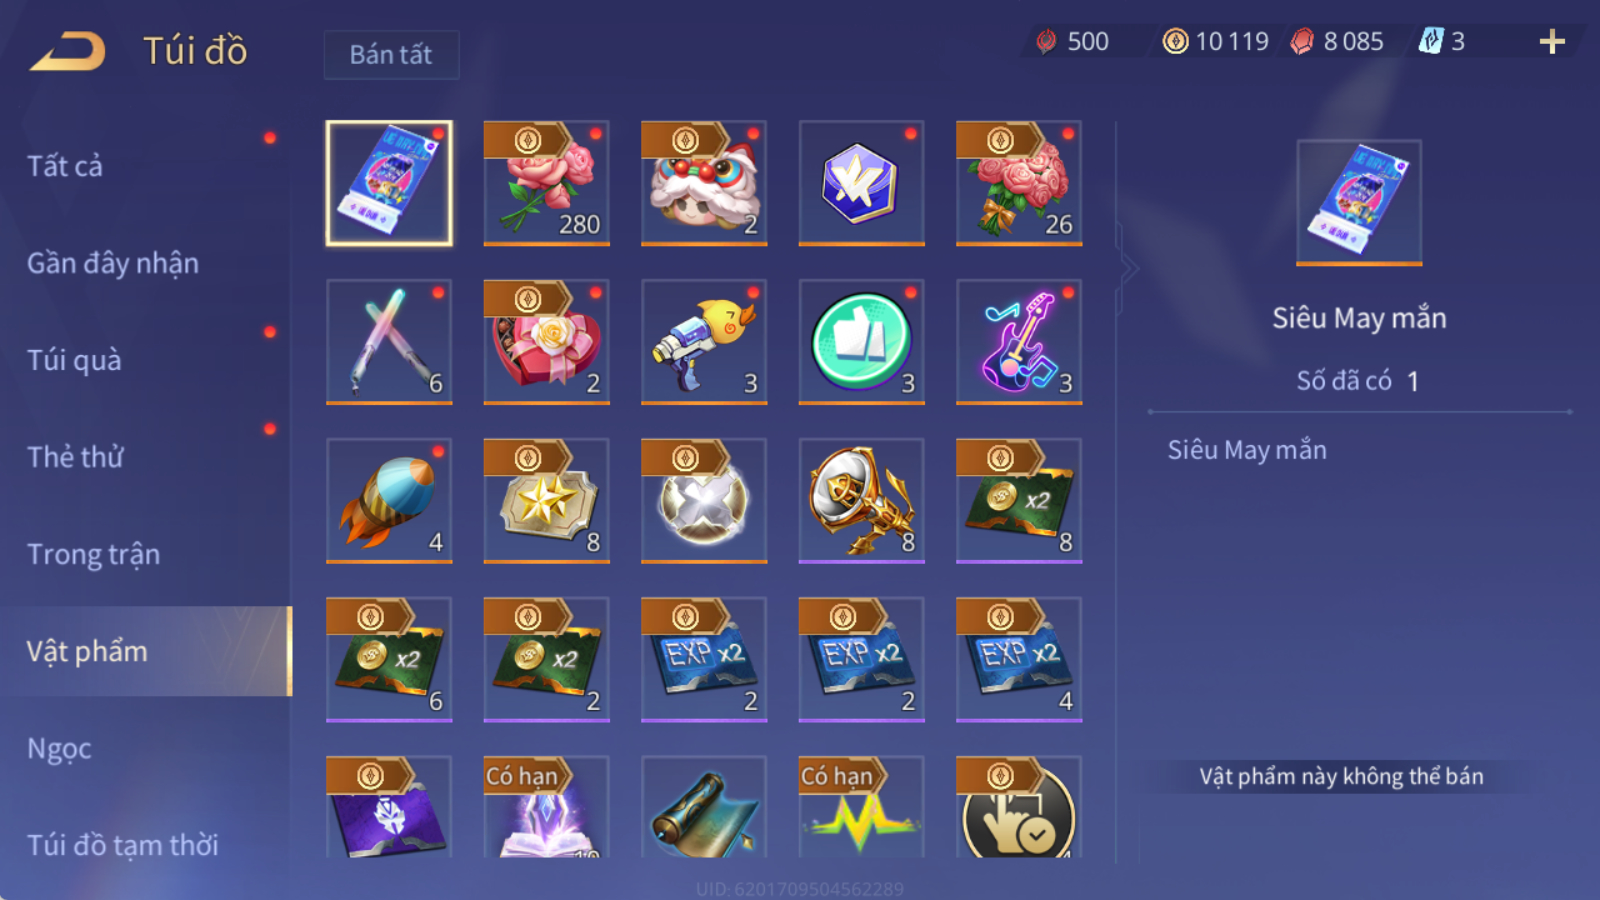Screen dimensions: 1600x900
Task: Collapse detail panel with the side arrow
Action: click(x=1128, y=268)
